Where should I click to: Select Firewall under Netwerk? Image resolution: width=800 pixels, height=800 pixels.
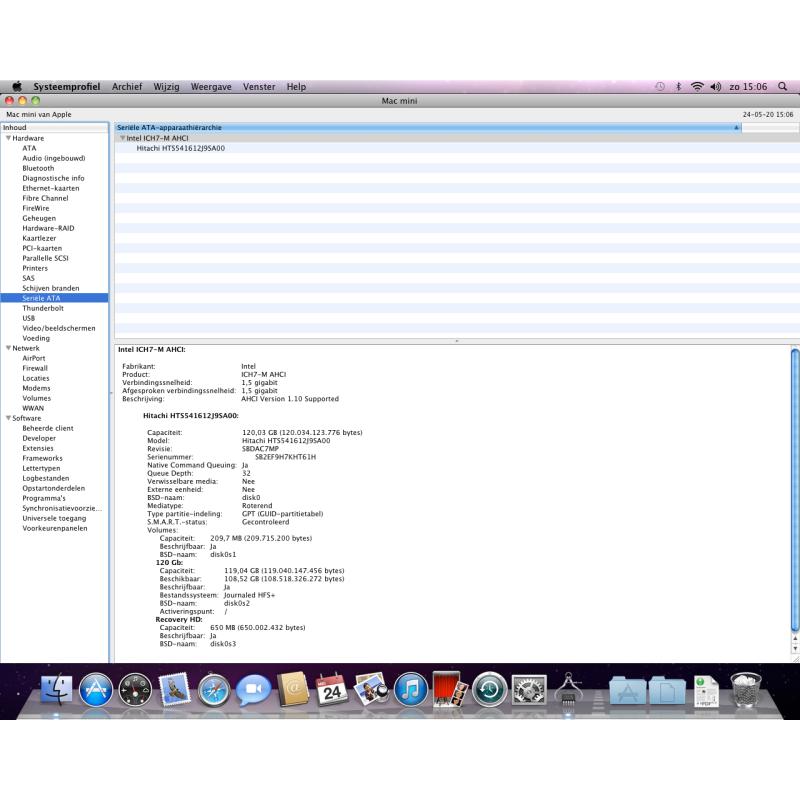point(35,368)
